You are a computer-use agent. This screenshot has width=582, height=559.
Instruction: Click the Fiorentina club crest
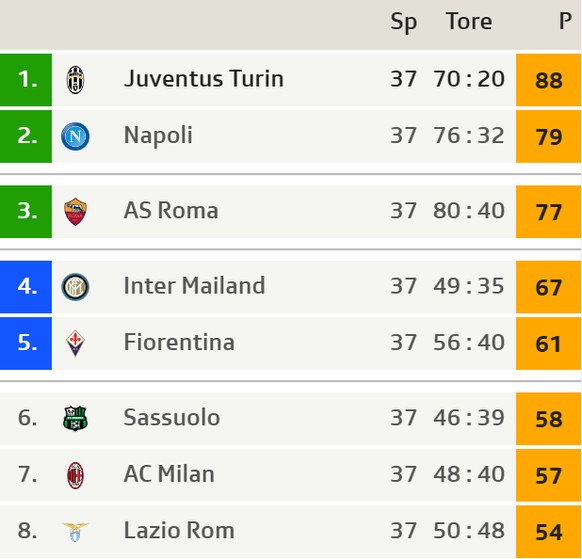pos(75,343)
